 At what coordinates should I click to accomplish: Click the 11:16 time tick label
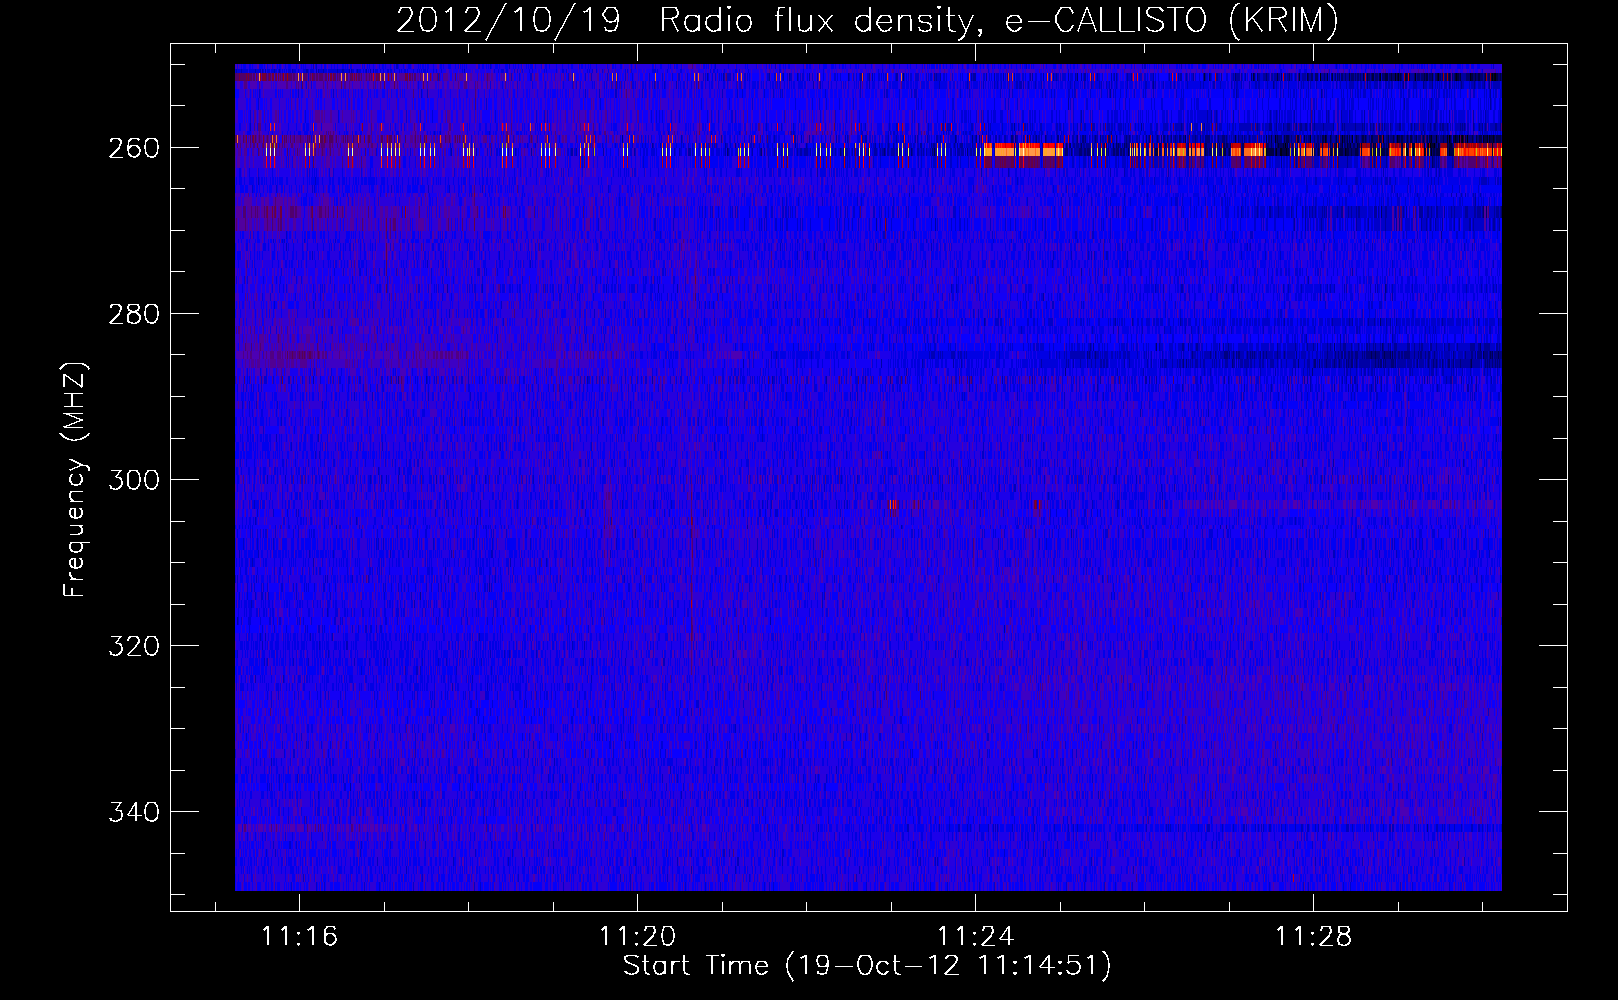coord(299,937)
